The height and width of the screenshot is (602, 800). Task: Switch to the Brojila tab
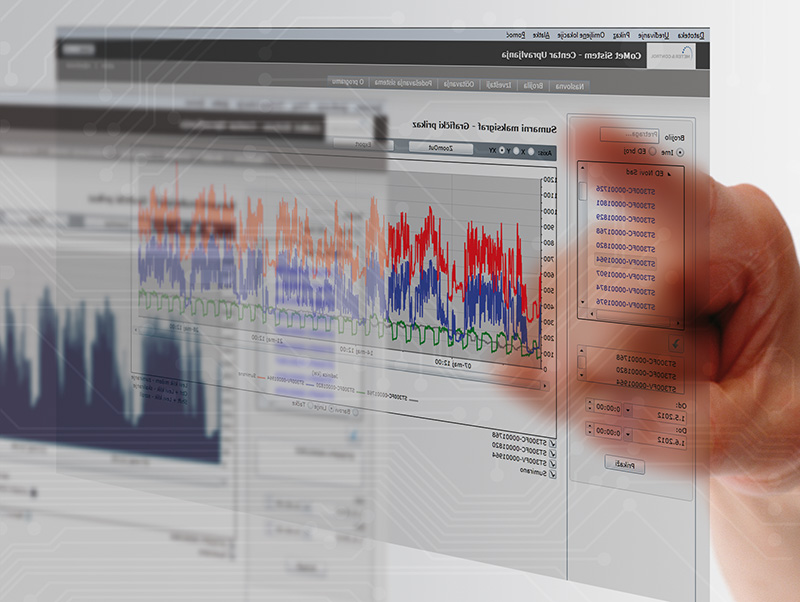[533, 86]
